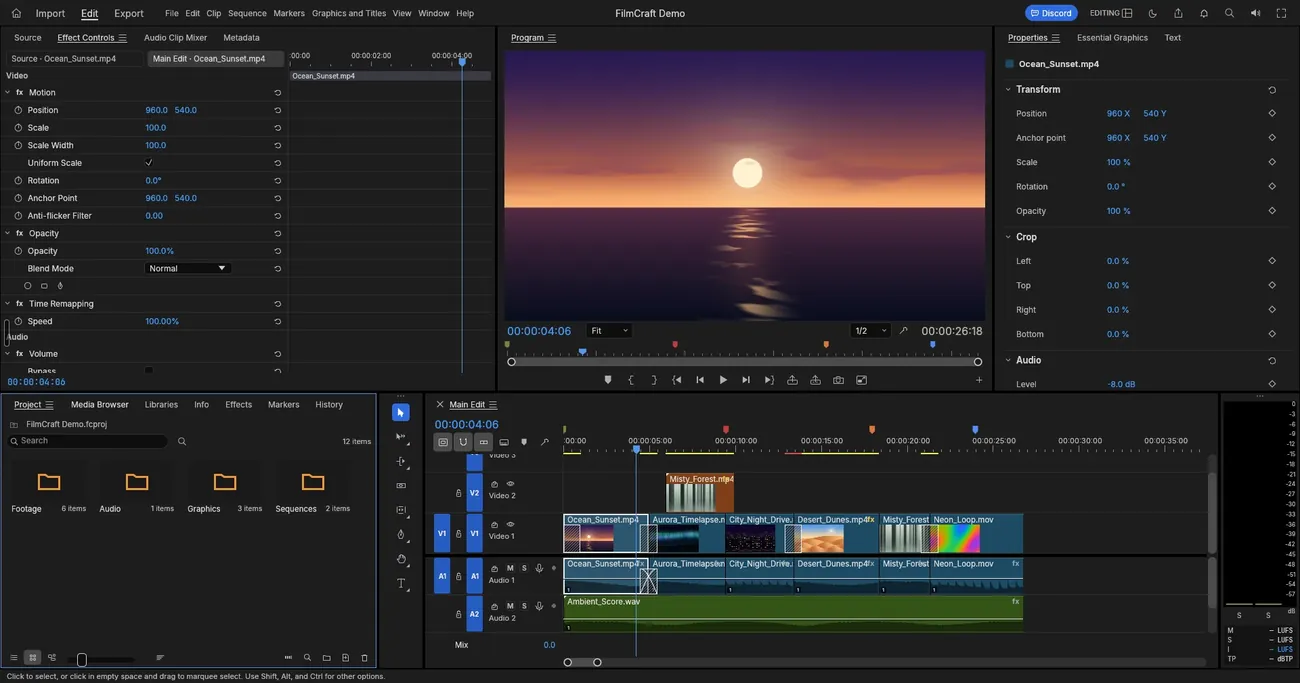Switch to Audio Clip Mixer tab

coord(175,38)
